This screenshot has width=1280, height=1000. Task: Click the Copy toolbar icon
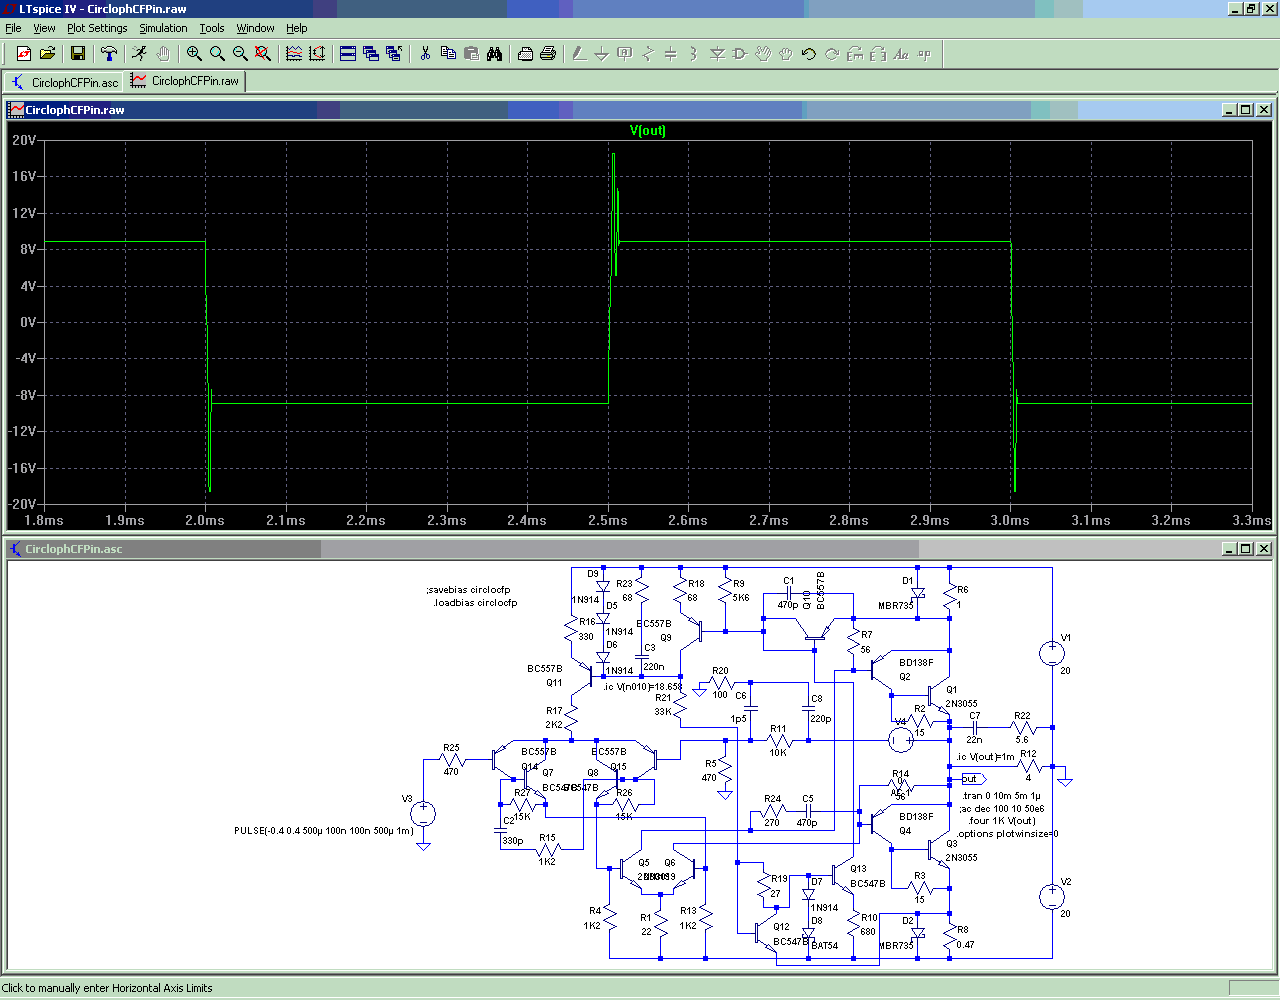click(x=448, y=54)
